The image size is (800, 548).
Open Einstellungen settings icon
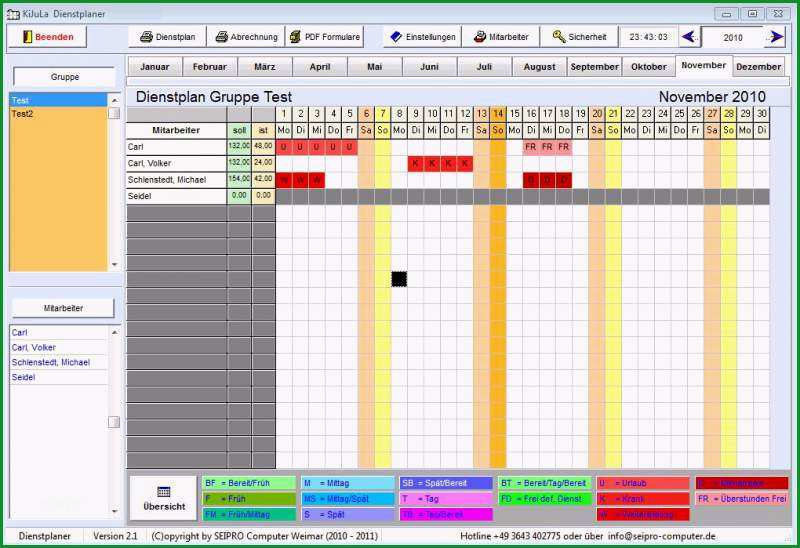[x=396, y=37]
